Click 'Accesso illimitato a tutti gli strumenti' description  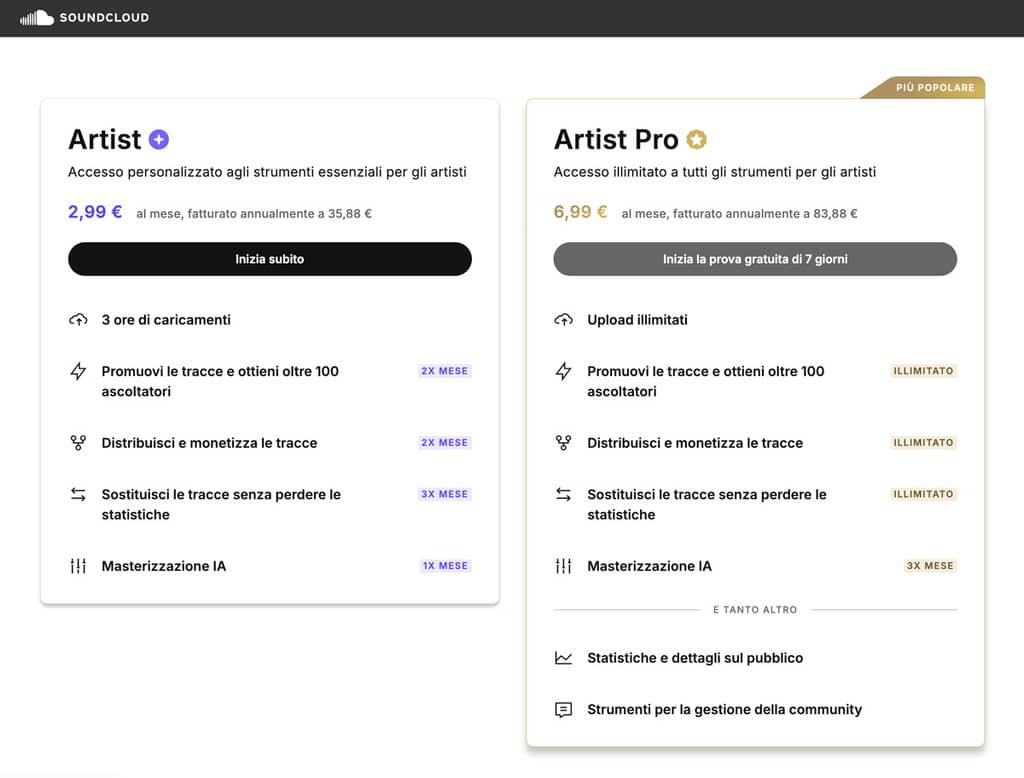715,172
